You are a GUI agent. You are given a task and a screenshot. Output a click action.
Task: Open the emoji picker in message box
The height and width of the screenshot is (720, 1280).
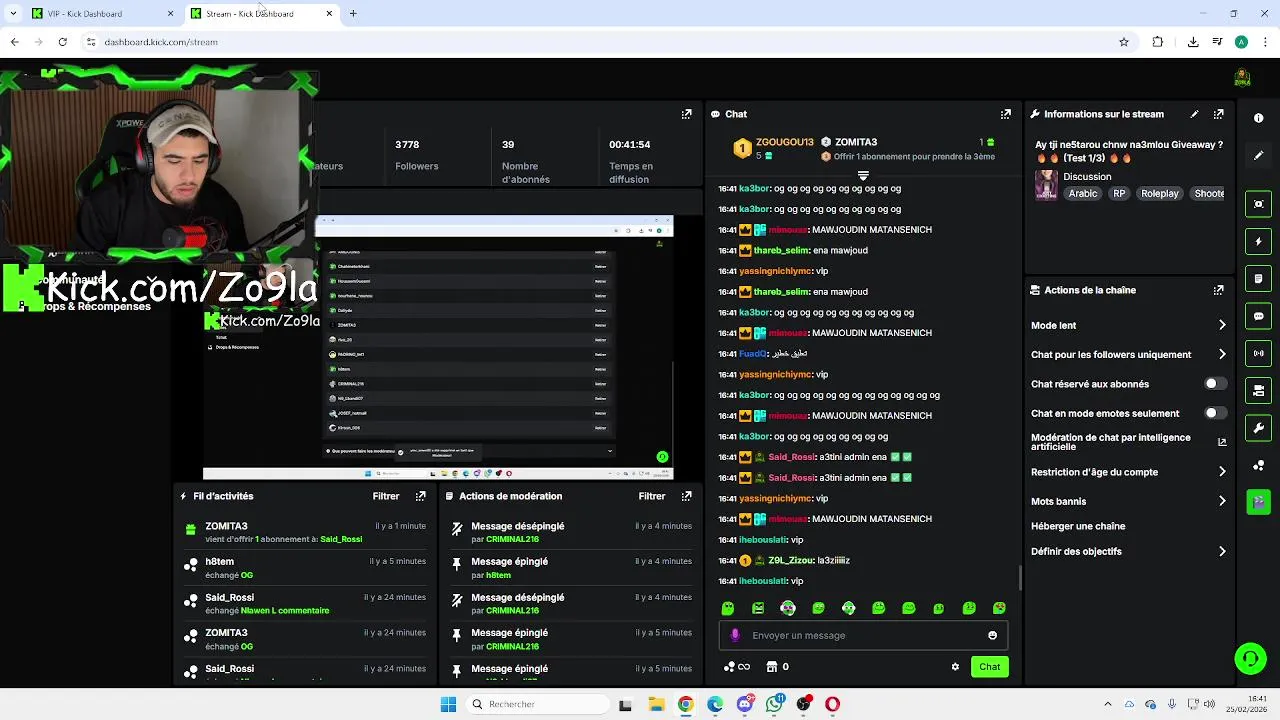(992, 635)
